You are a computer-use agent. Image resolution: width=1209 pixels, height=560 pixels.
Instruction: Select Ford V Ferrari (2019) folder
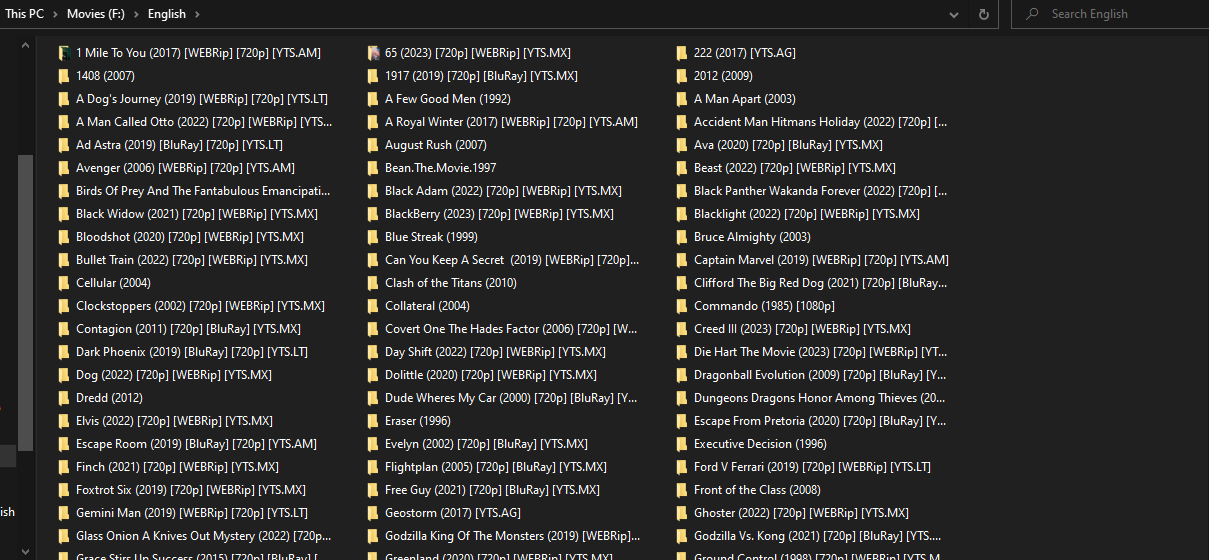click(x=804, y=467)
